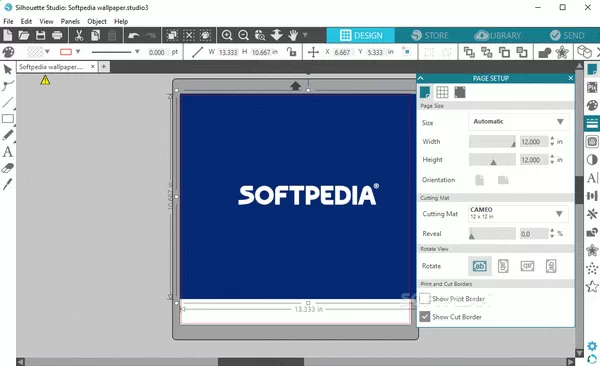Decrease the Height stepper value
Image resolution: width=600 pixels, height=366 pixels.
(552, 163)
